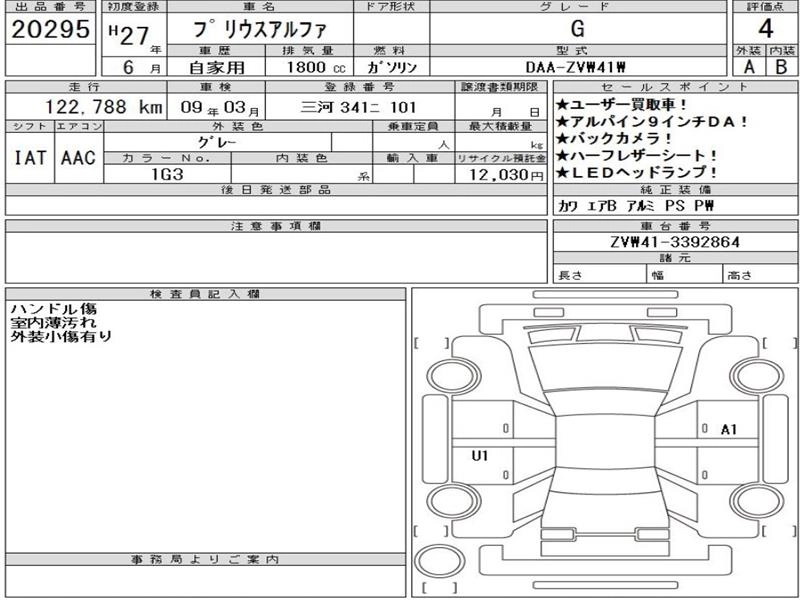This screenshot has height=600, width=800.
Task: Select the overall evaluation score 4
Action: pyautogui.click(x=765, y=29)
